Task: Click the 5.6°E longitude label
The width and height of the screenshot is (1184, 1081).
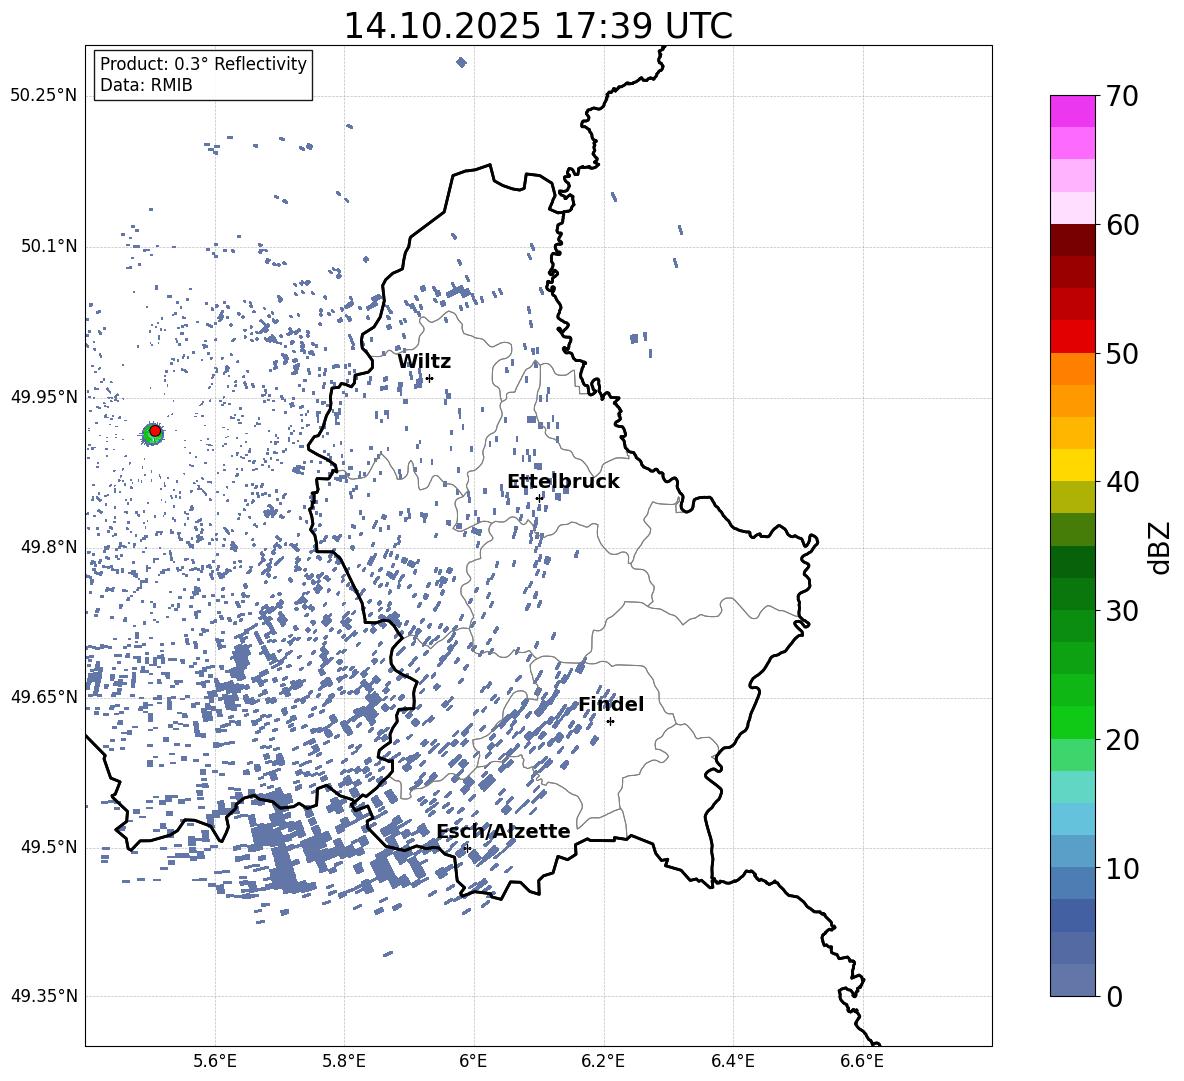Action: tap(215, 1061)
